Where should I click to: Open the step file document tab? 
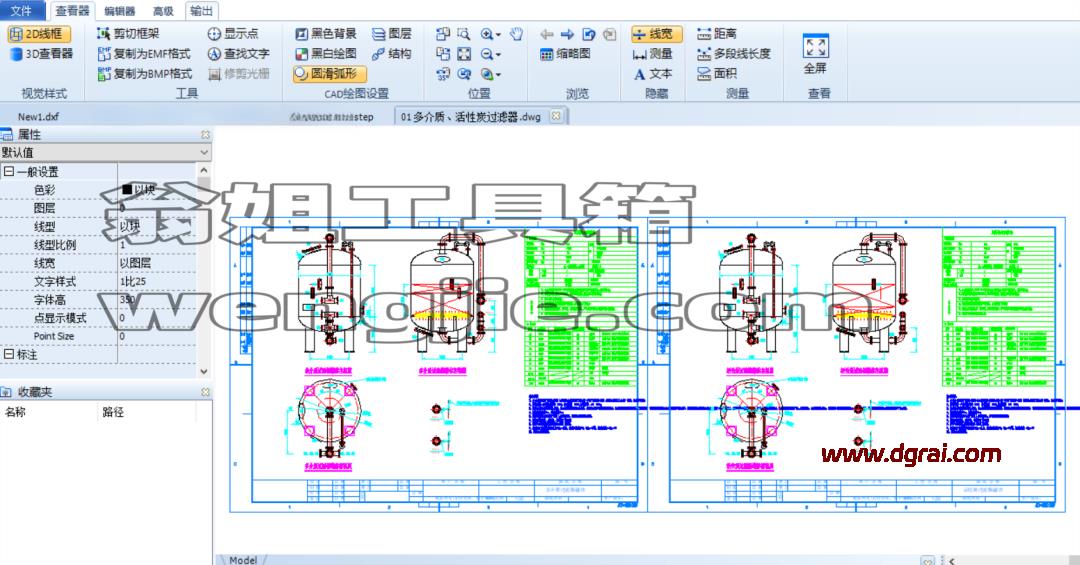(x=332, y=116)
